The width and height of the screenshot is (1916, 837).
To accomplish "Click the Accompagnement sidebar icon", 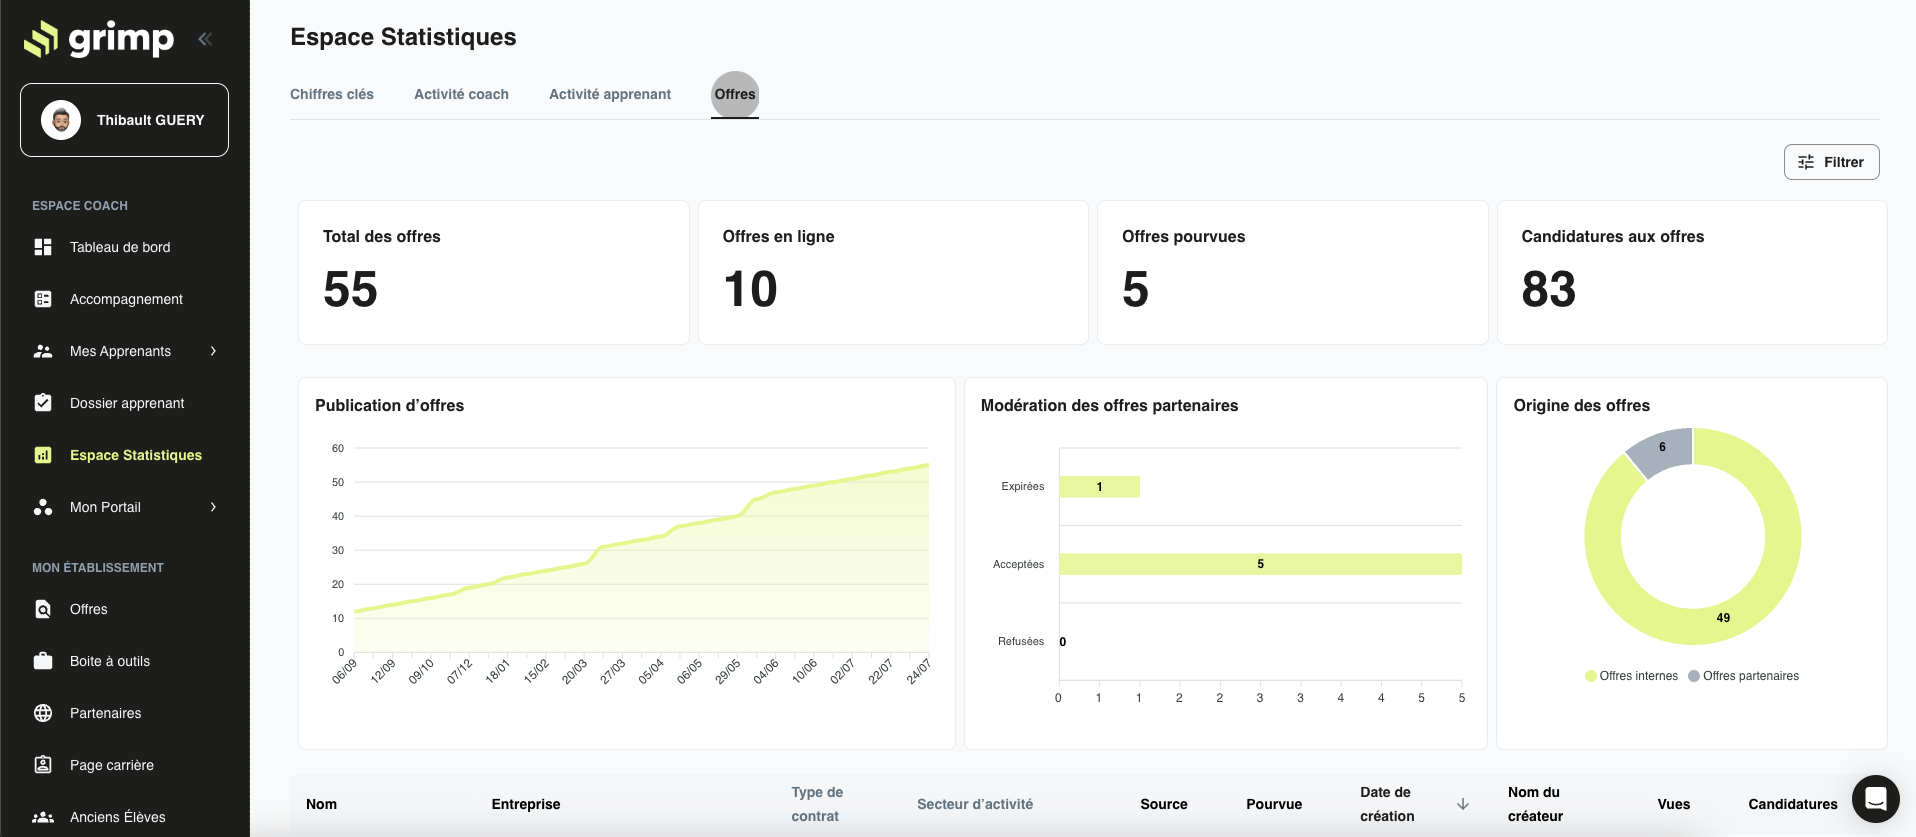I will (43, 299).
